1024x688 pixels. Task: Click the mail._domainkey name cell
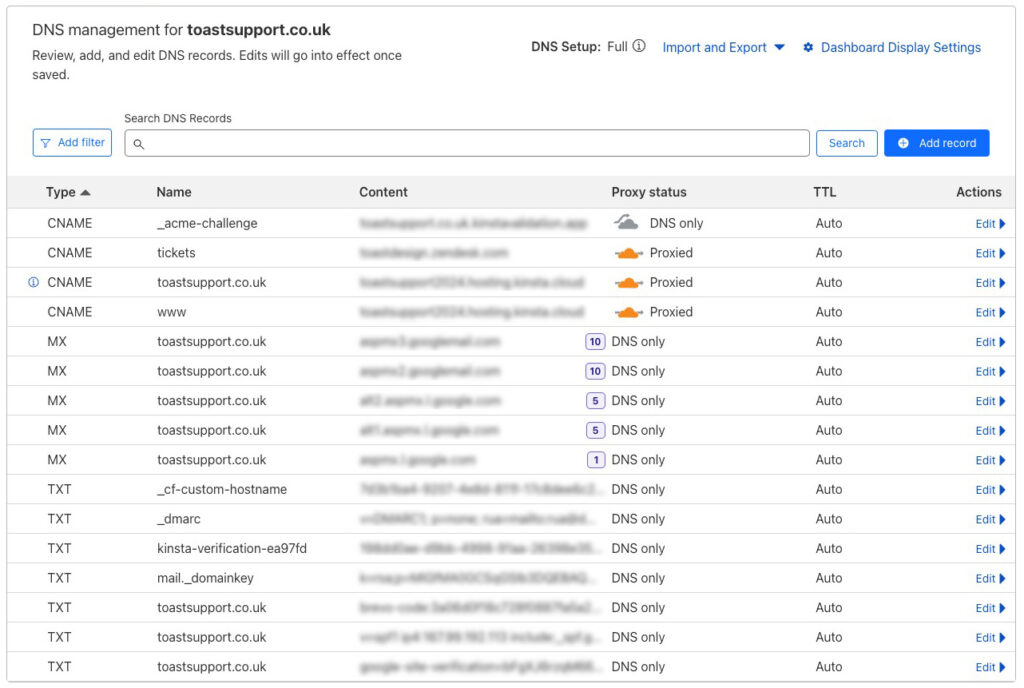tap(205, 578)
